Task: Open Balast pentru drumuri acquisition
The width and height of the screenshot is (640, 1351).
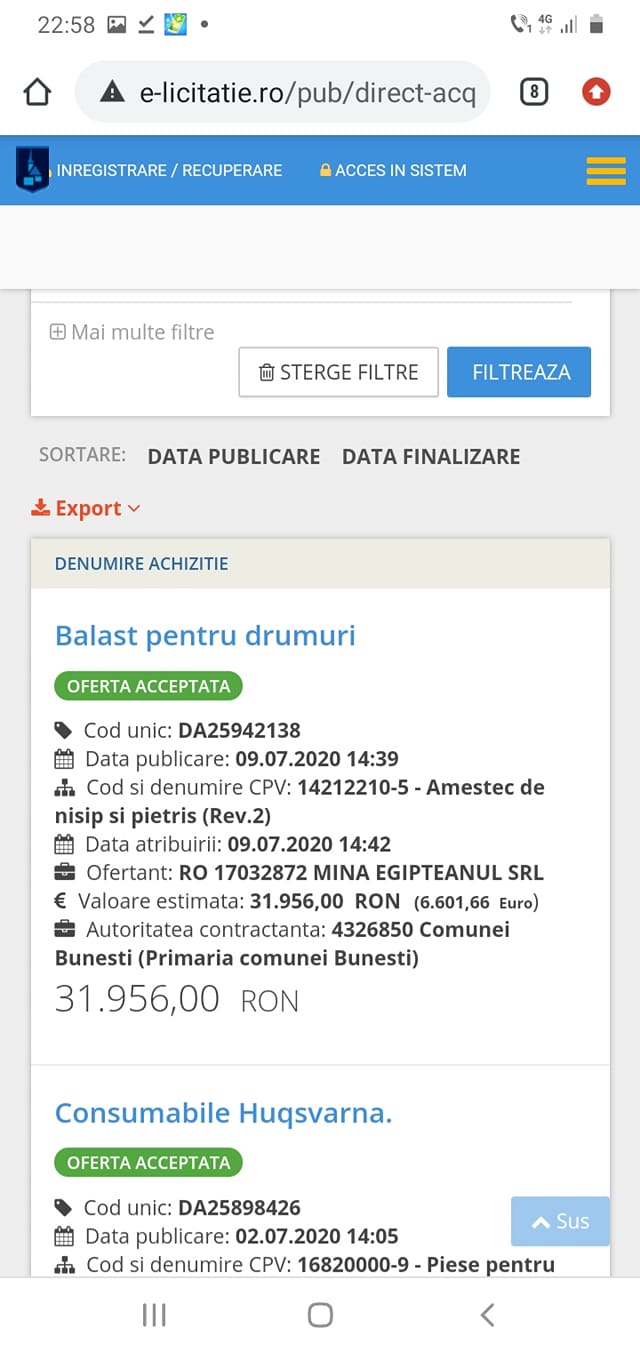Action: pos(205,635)
